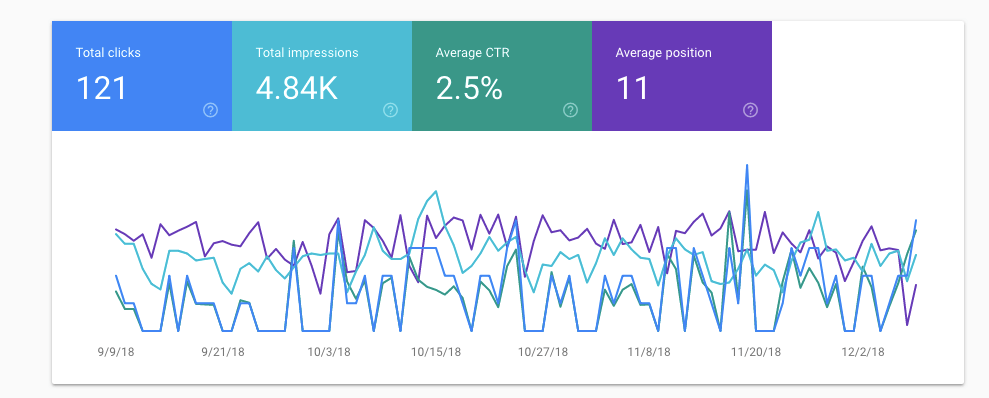Toggle the Average position metric card

(x=682, y=76)
